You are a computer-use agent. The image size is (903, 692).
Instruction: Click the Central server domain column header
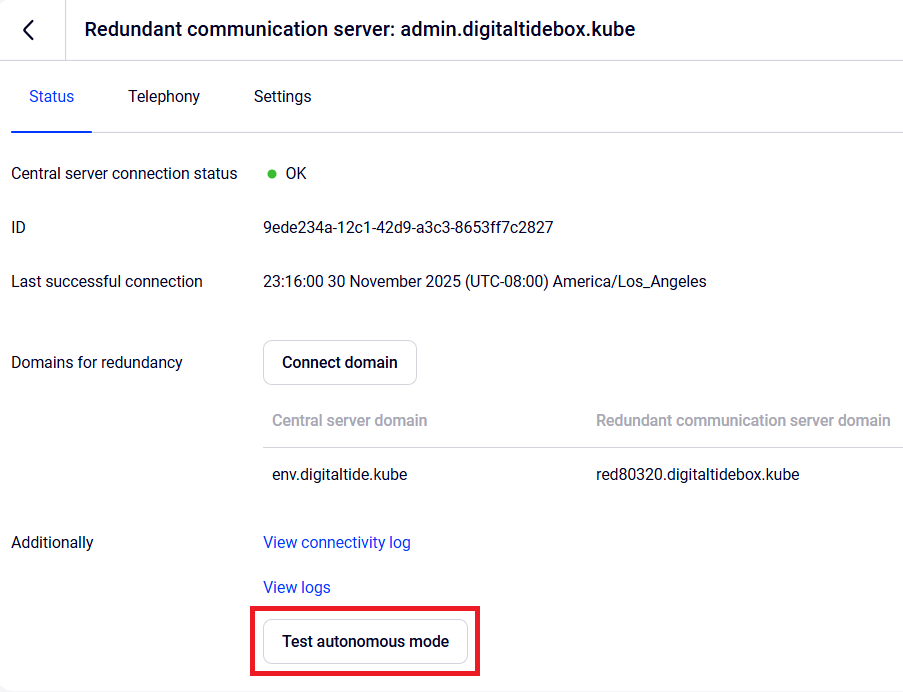click(x=350, y=421)
